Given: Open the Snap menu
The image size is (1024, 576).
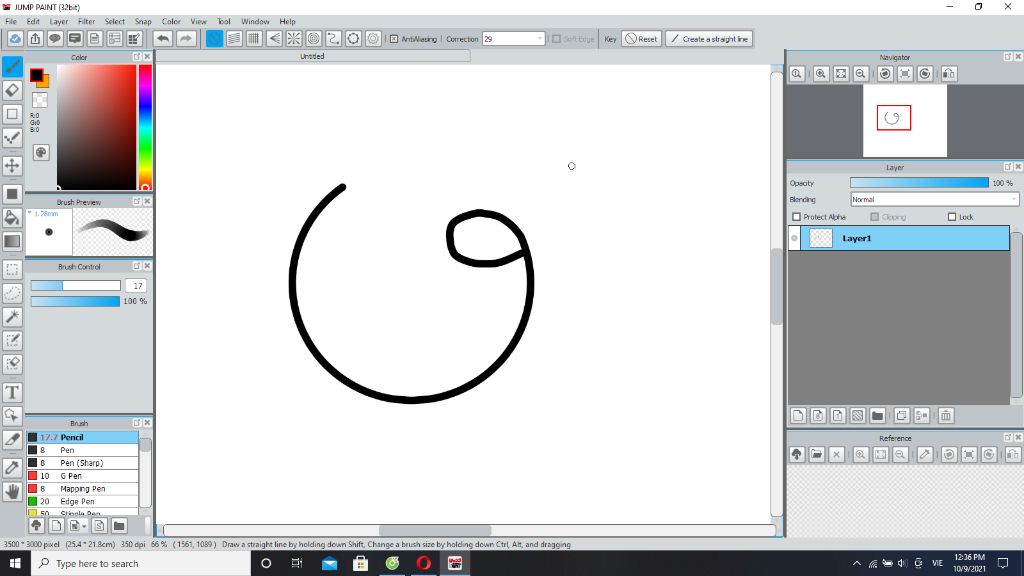Looking at the screenshot, I should point(143,22).
